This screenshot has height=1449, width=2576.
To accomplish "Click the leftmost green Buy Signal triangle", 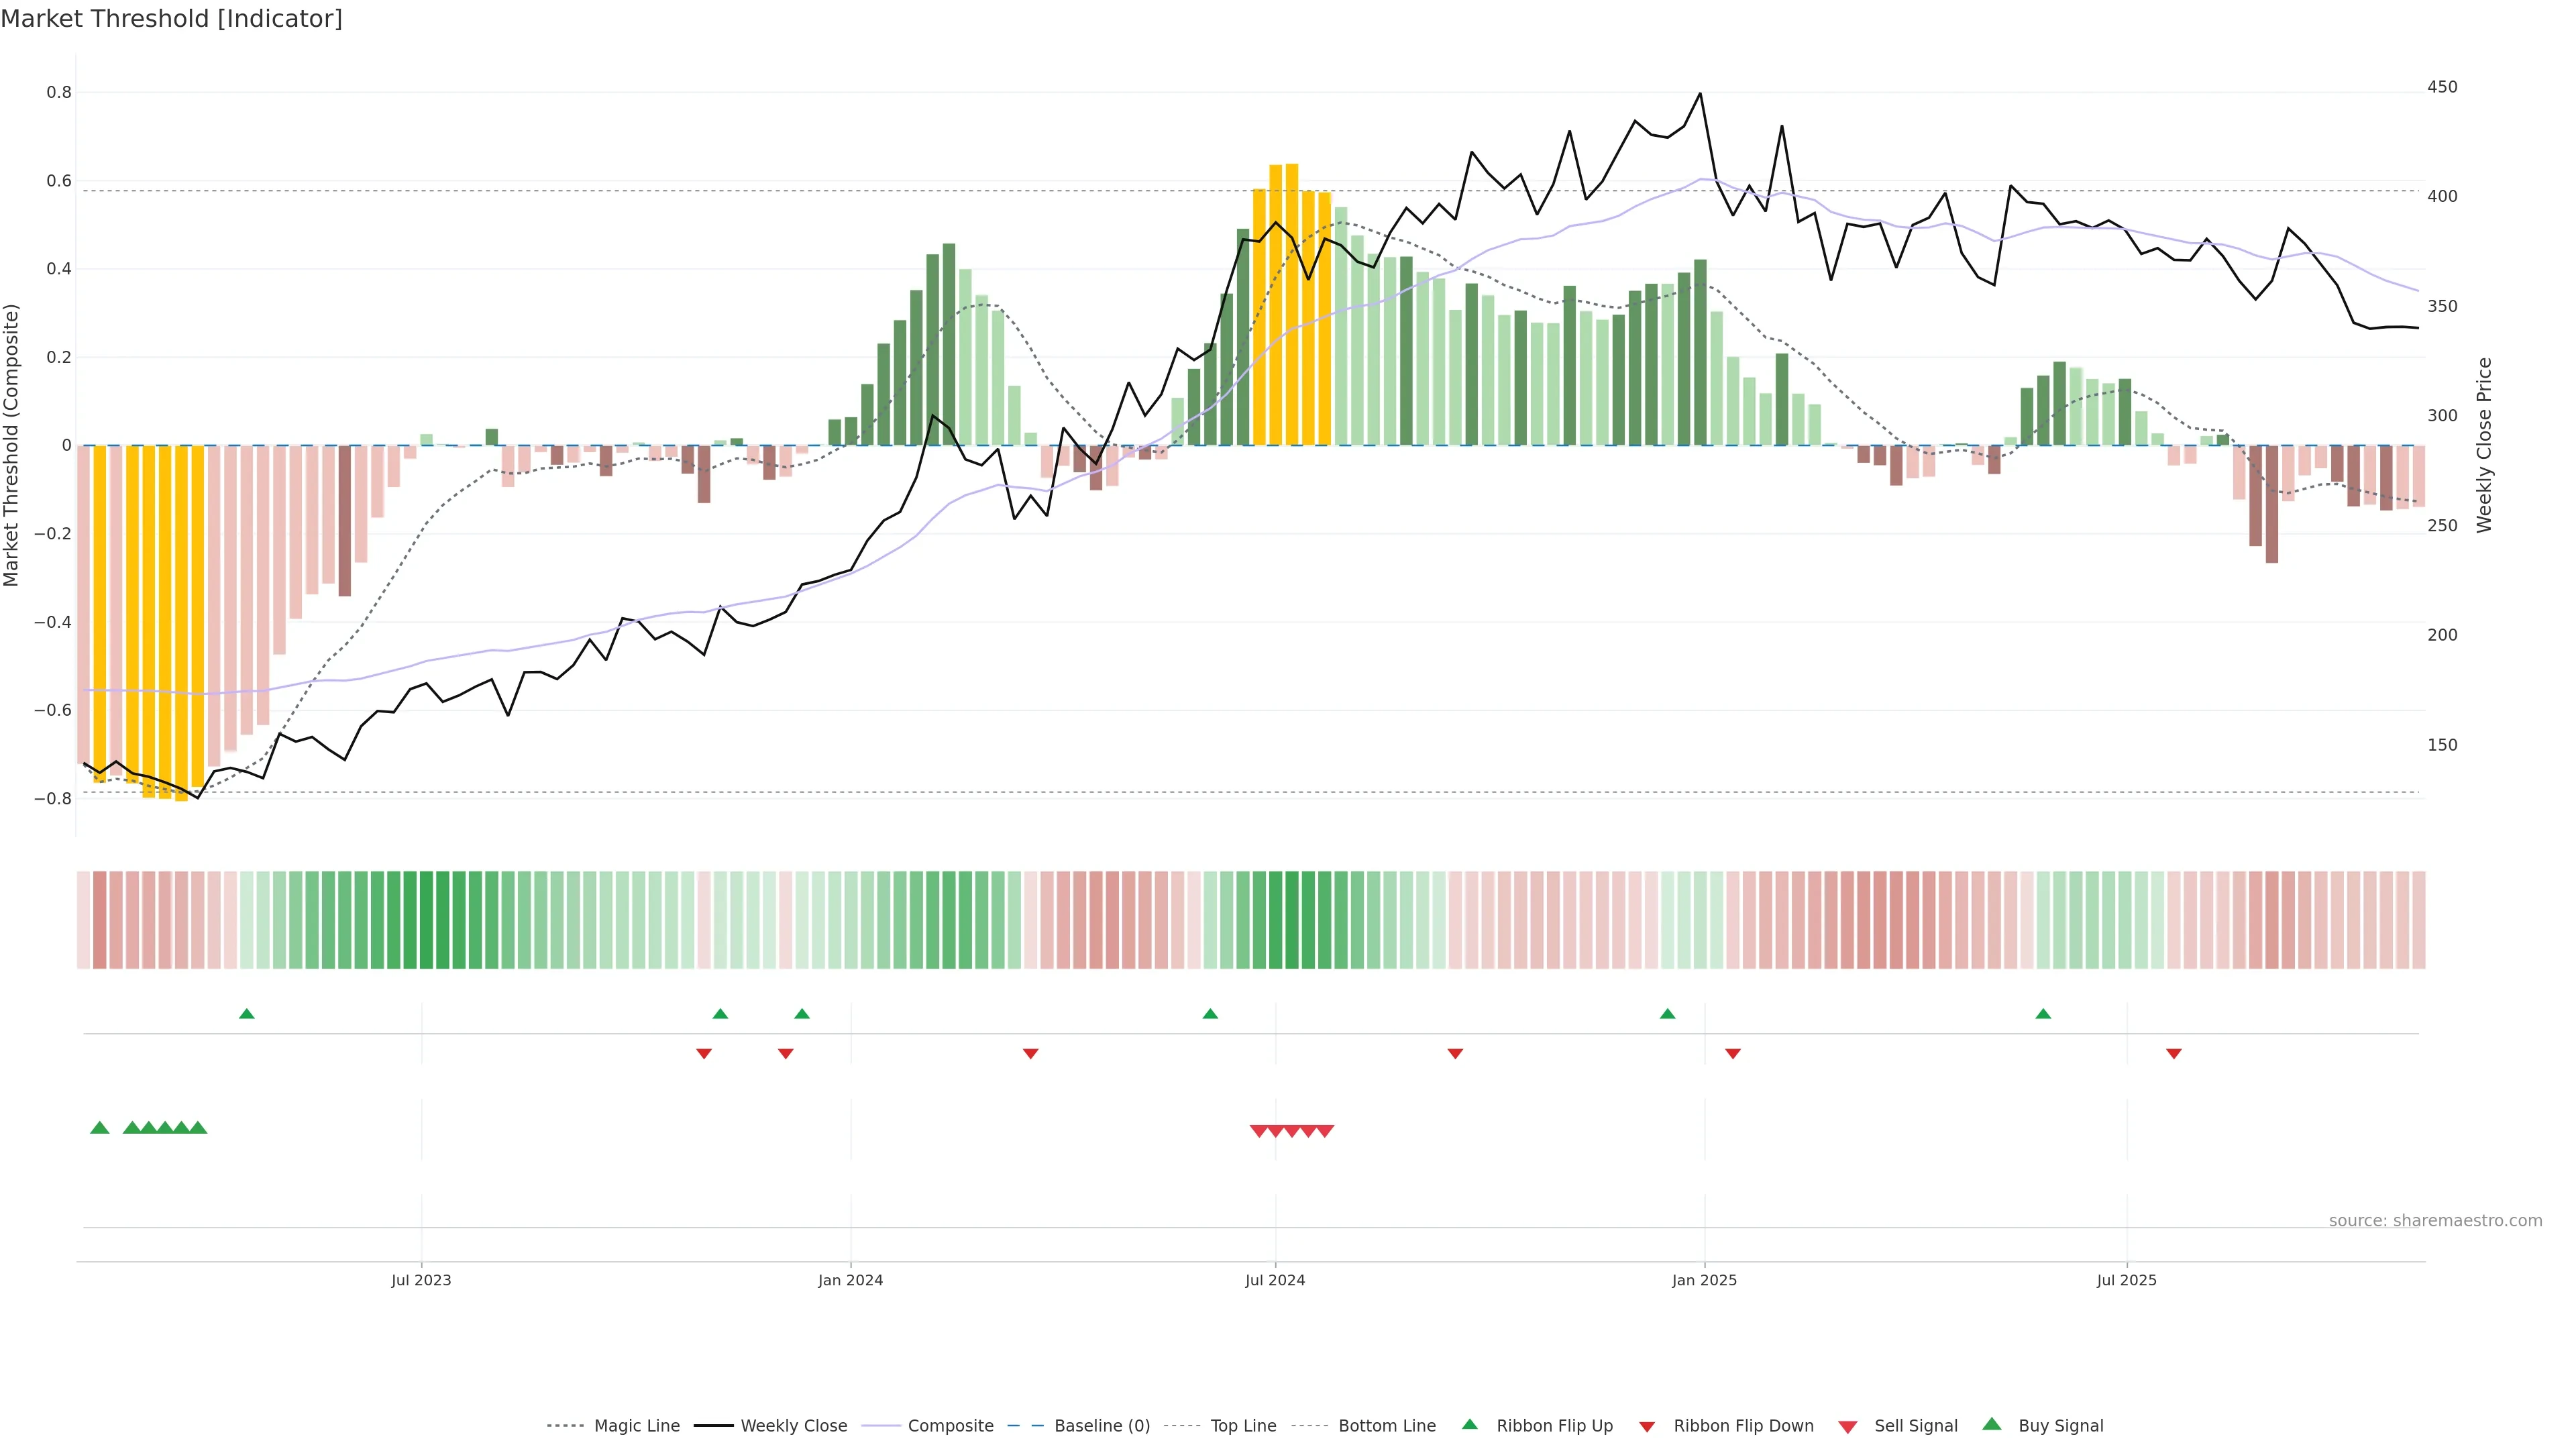I will 100,1128.
